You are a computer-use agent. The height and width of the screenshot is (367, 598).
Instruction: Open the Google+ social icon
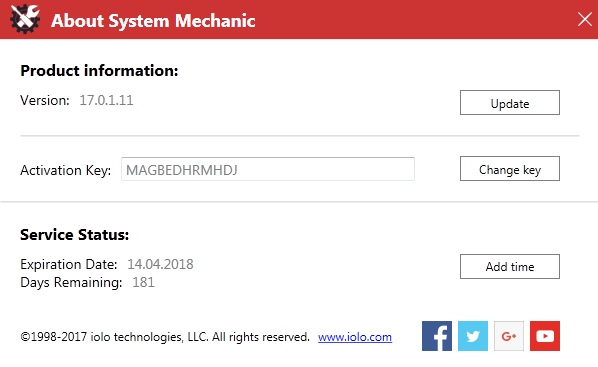coord(509,336)
